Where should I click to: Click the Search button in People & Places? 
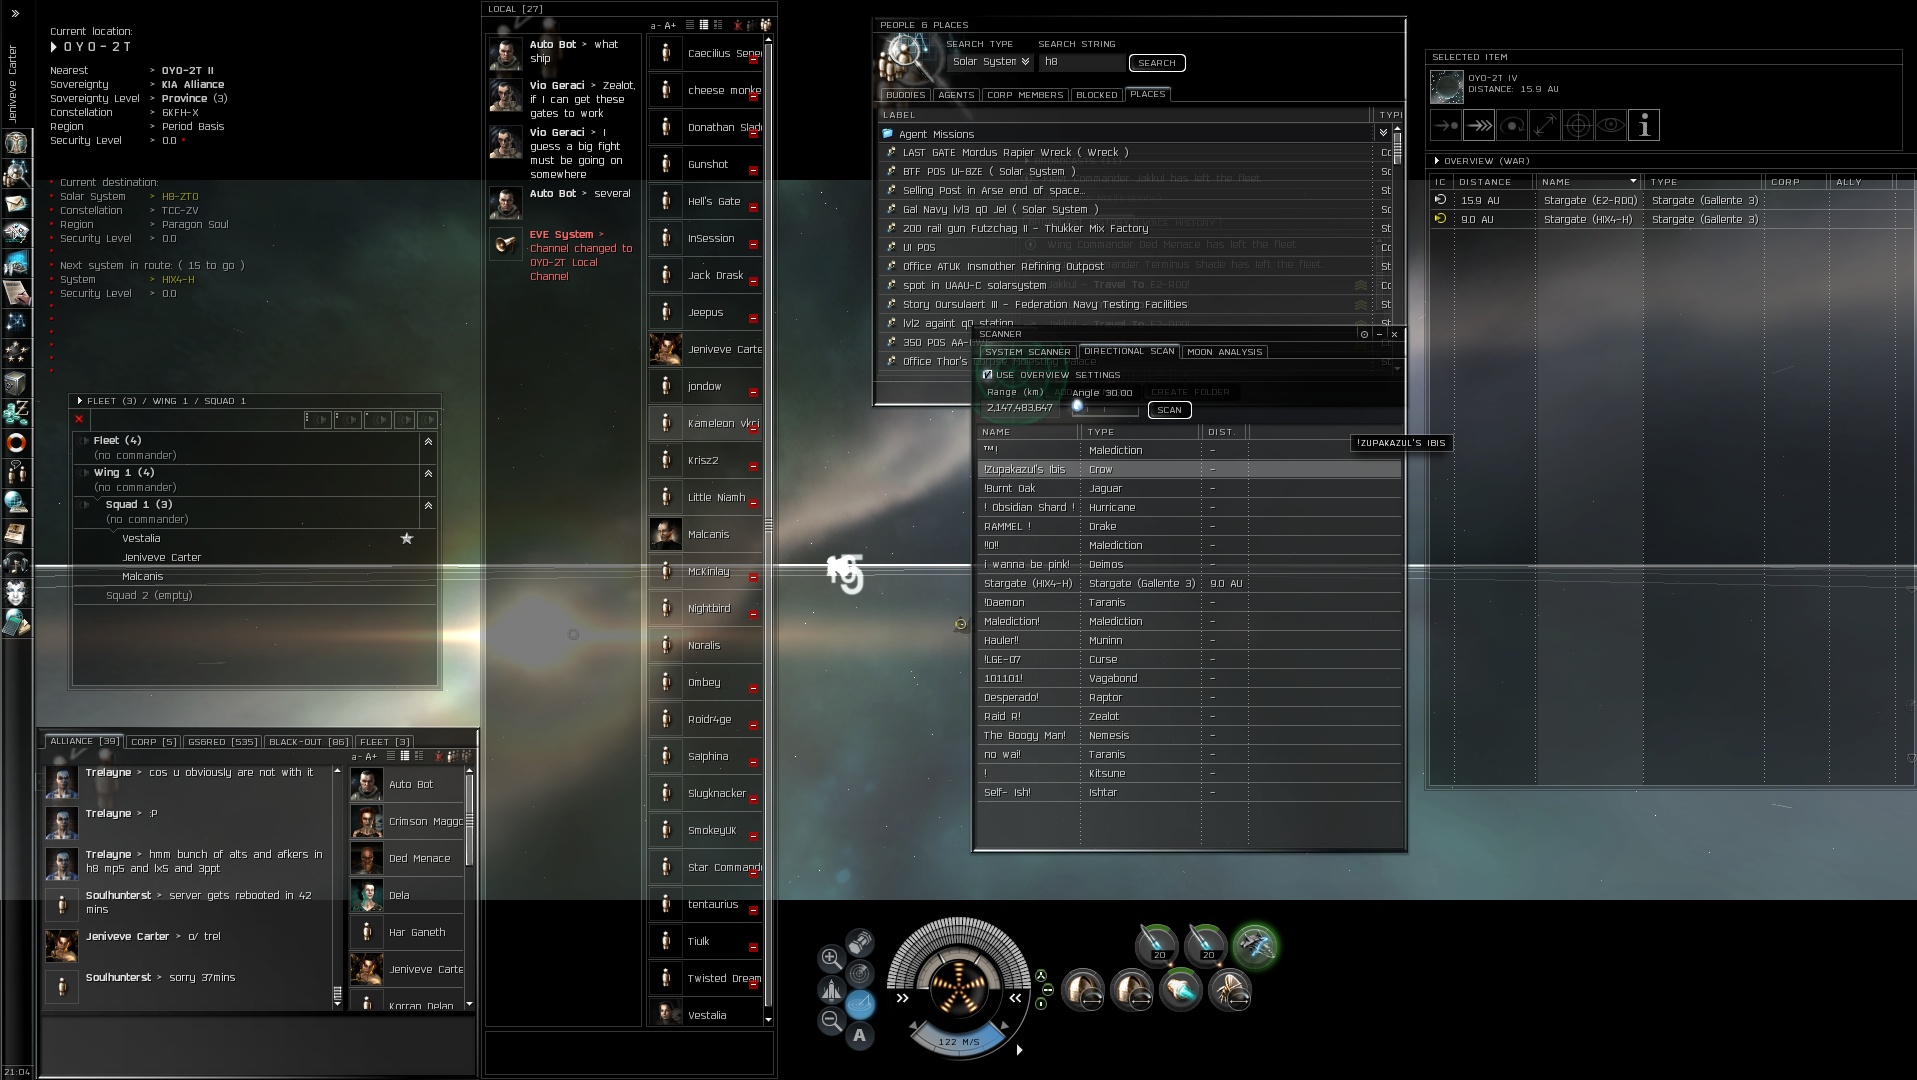click(1157, 63)
